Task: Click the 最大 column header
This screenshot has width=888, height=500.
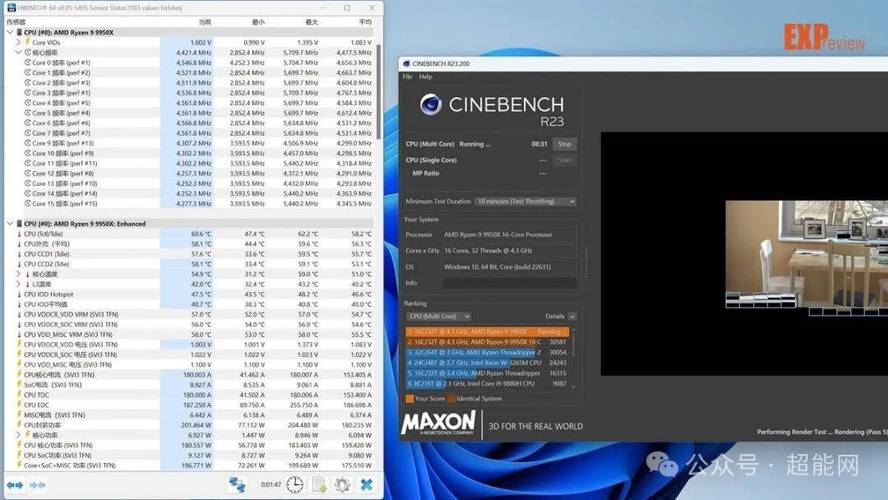Action: tap(311, 22)
